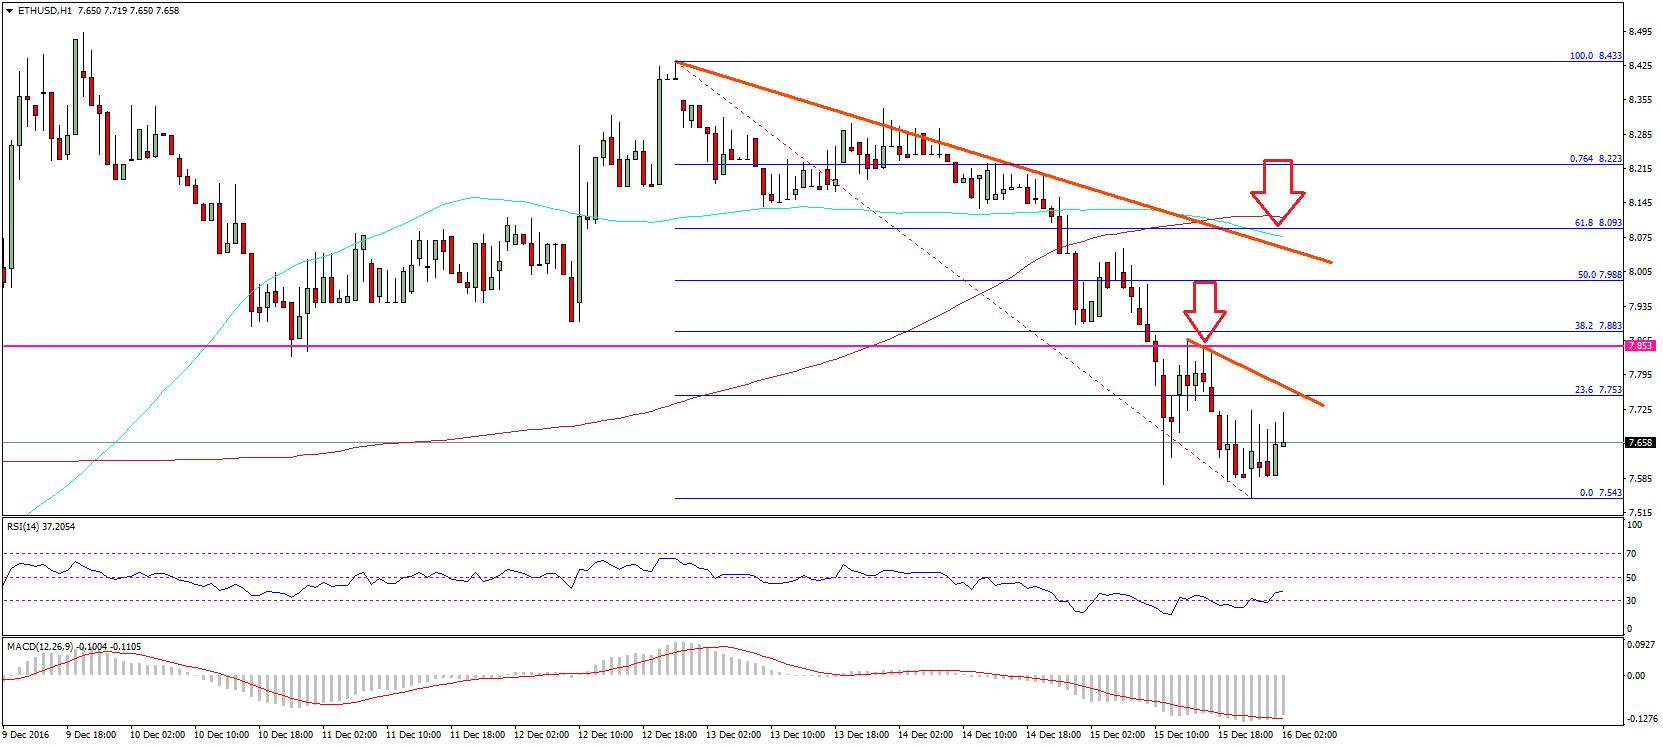Click price axis value 7.725
The height and width of the screenshot is (746, 1663).
coord(1640,410)
